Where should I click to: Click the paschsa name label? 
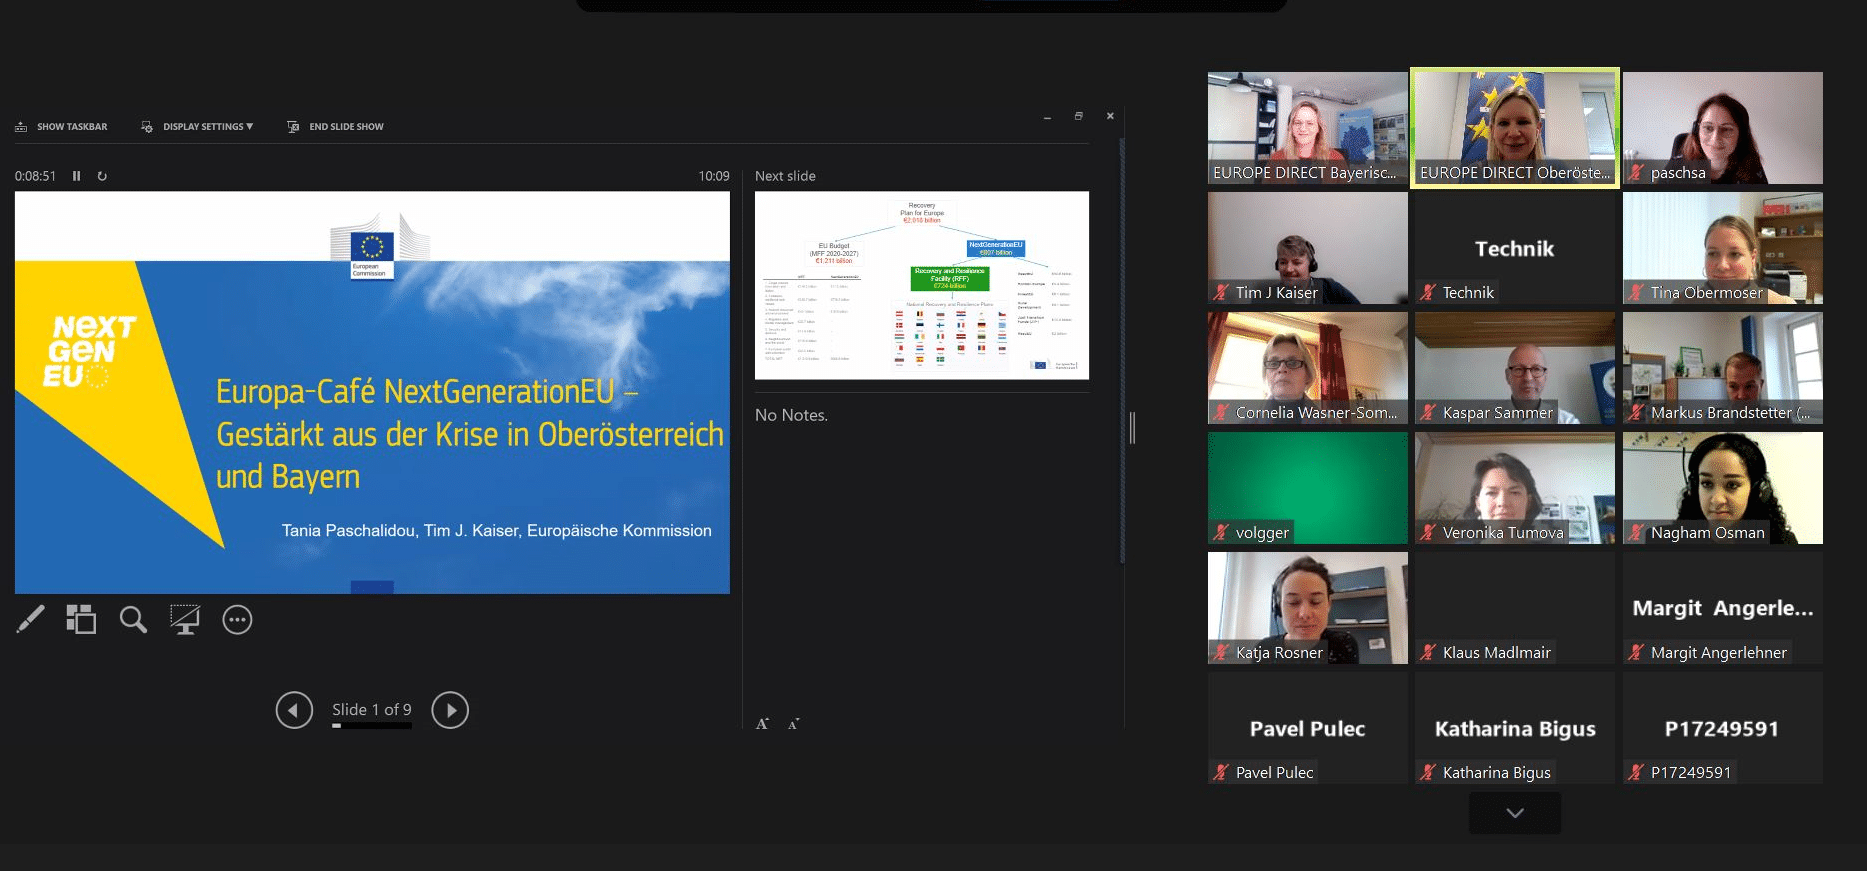point(1678,173)
